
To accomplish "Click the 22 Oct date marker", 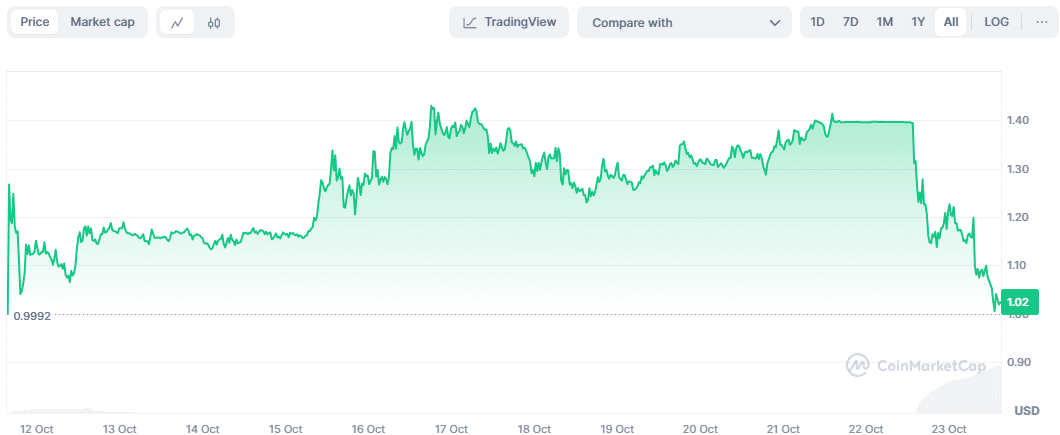I will (866, 429).
